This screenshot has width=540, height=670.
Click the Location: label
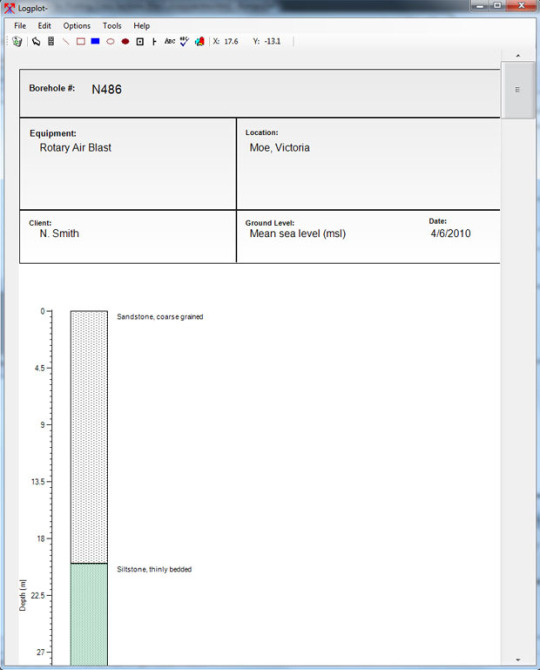coord(261,132)
